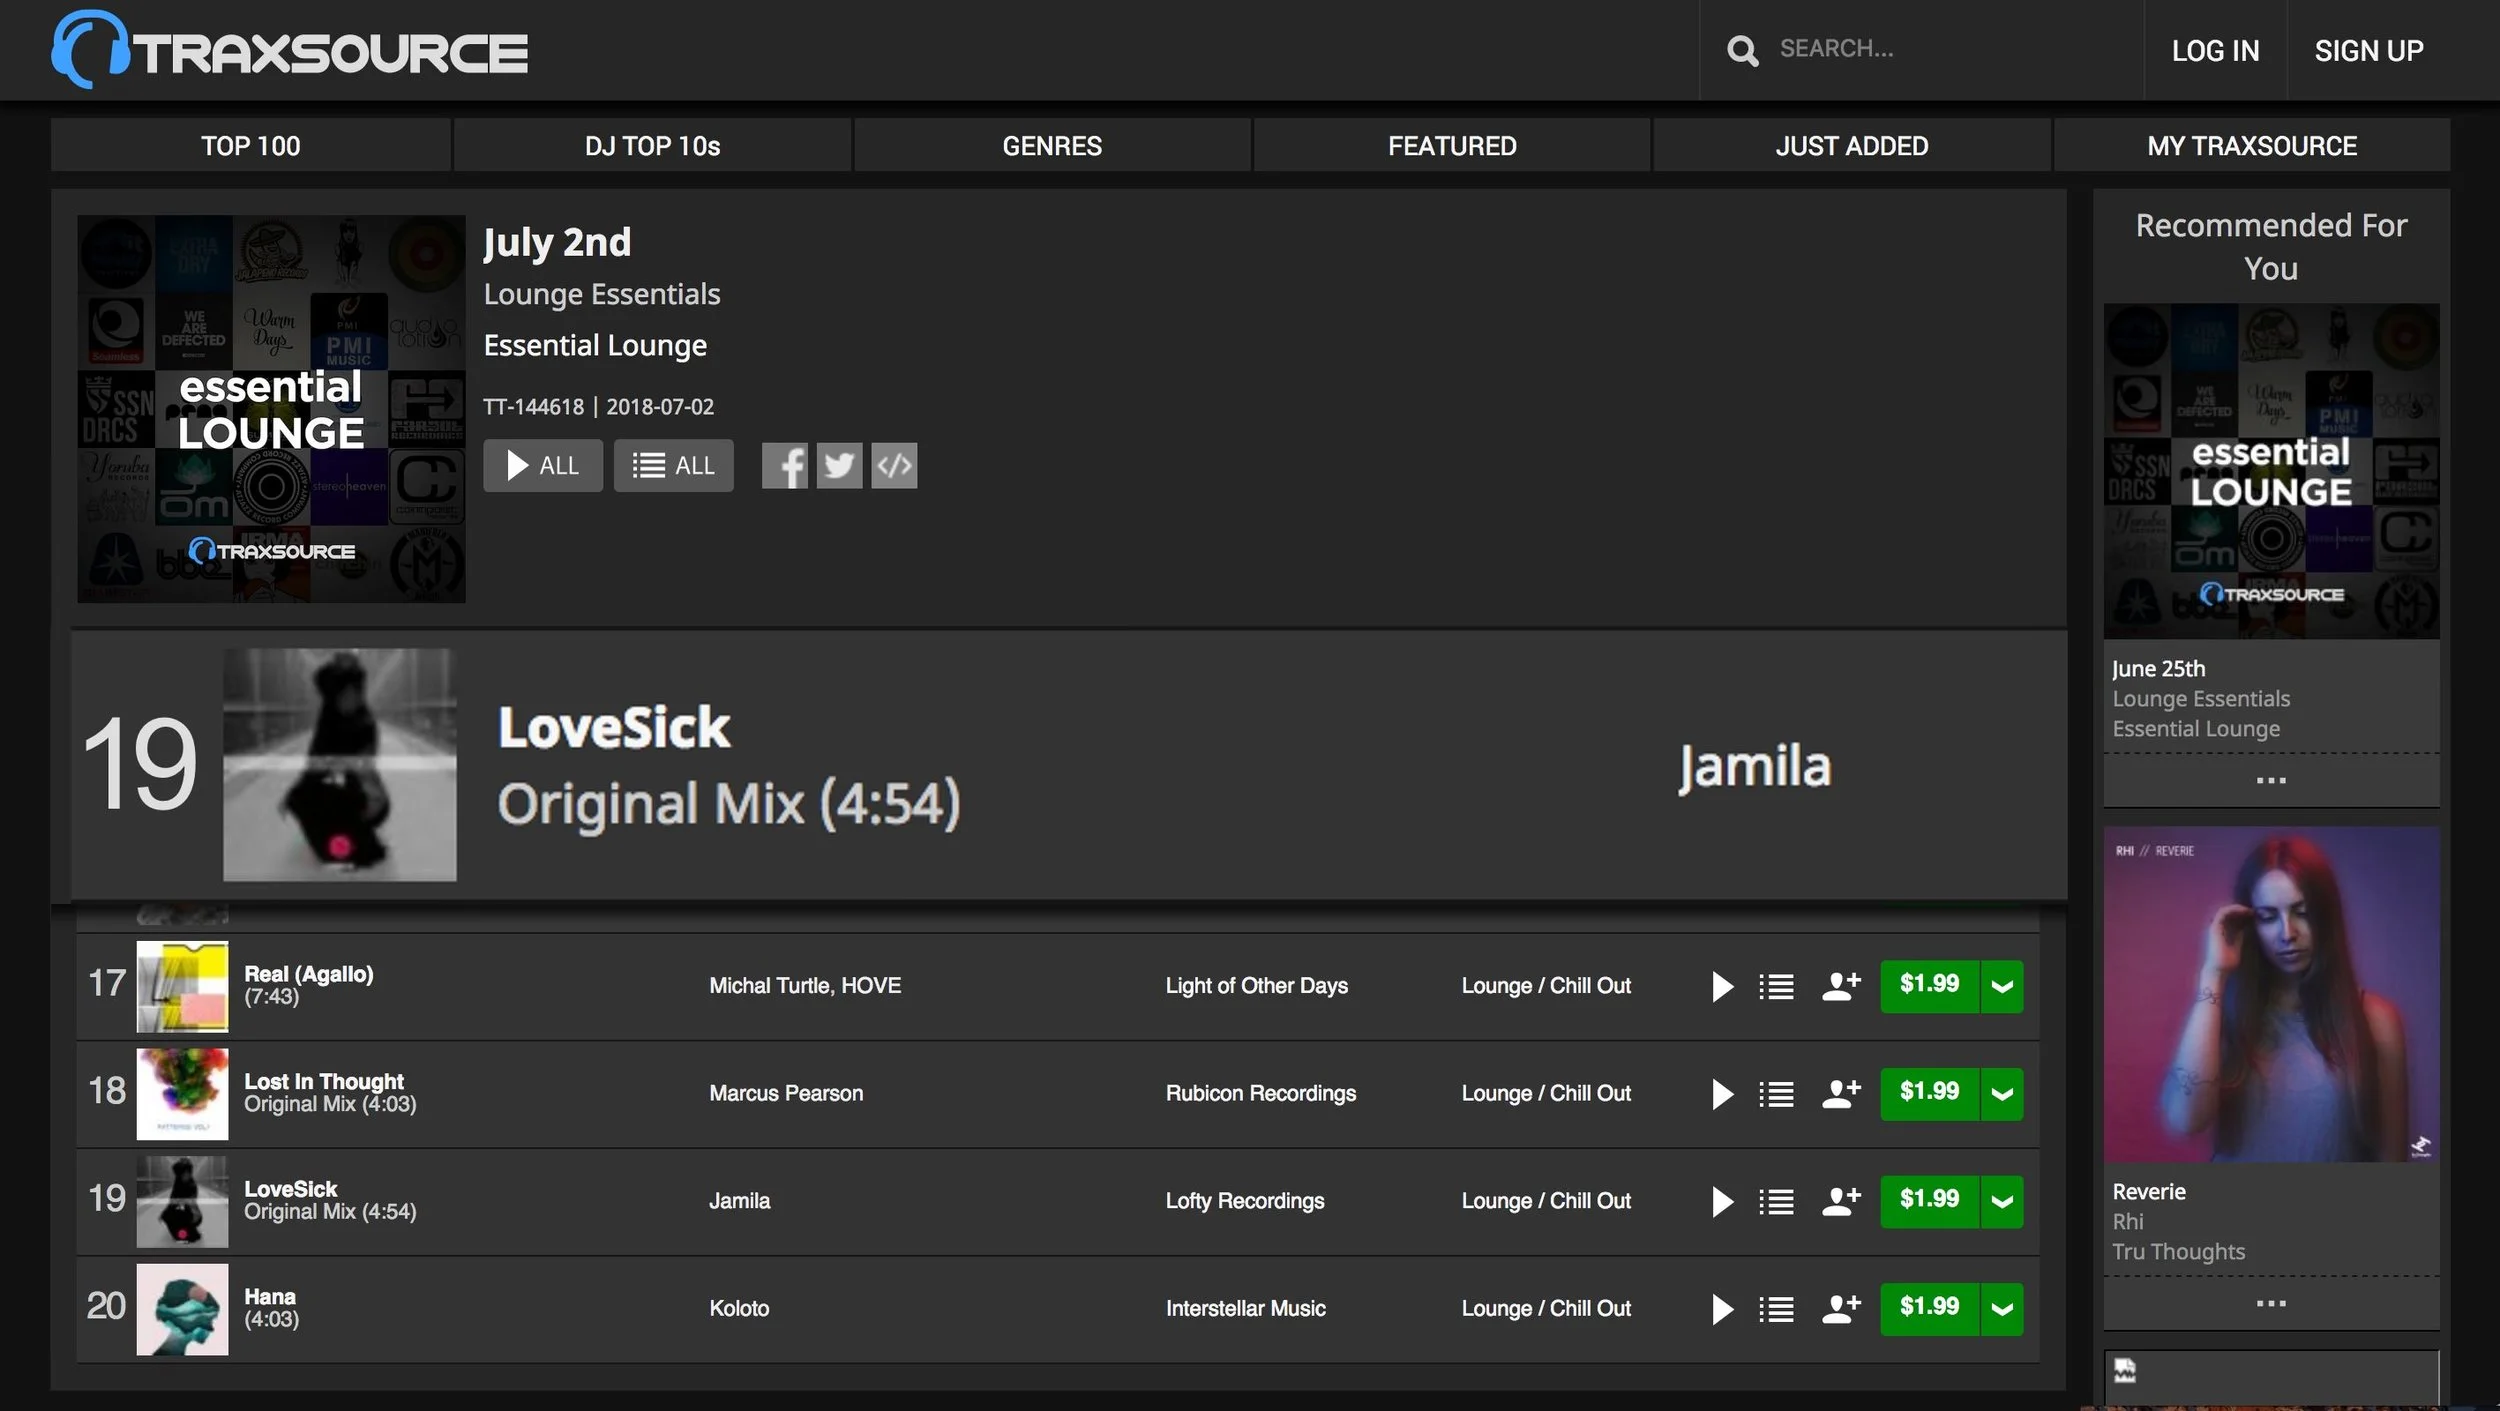This screenshot has width=2500, height=1411.
Task: Play LoveSick in the track list
Action: pos(1722,1201)
